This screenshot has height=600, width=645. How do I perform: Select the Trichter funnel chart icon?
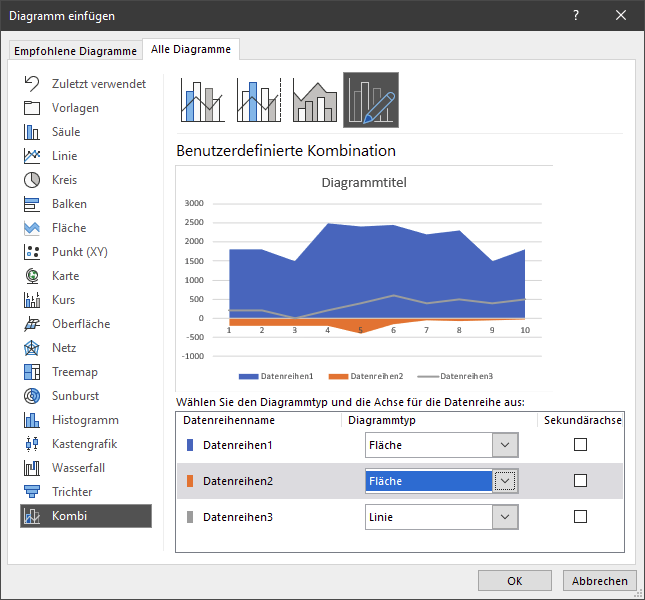pyautogui.click(x=32, y=492)
